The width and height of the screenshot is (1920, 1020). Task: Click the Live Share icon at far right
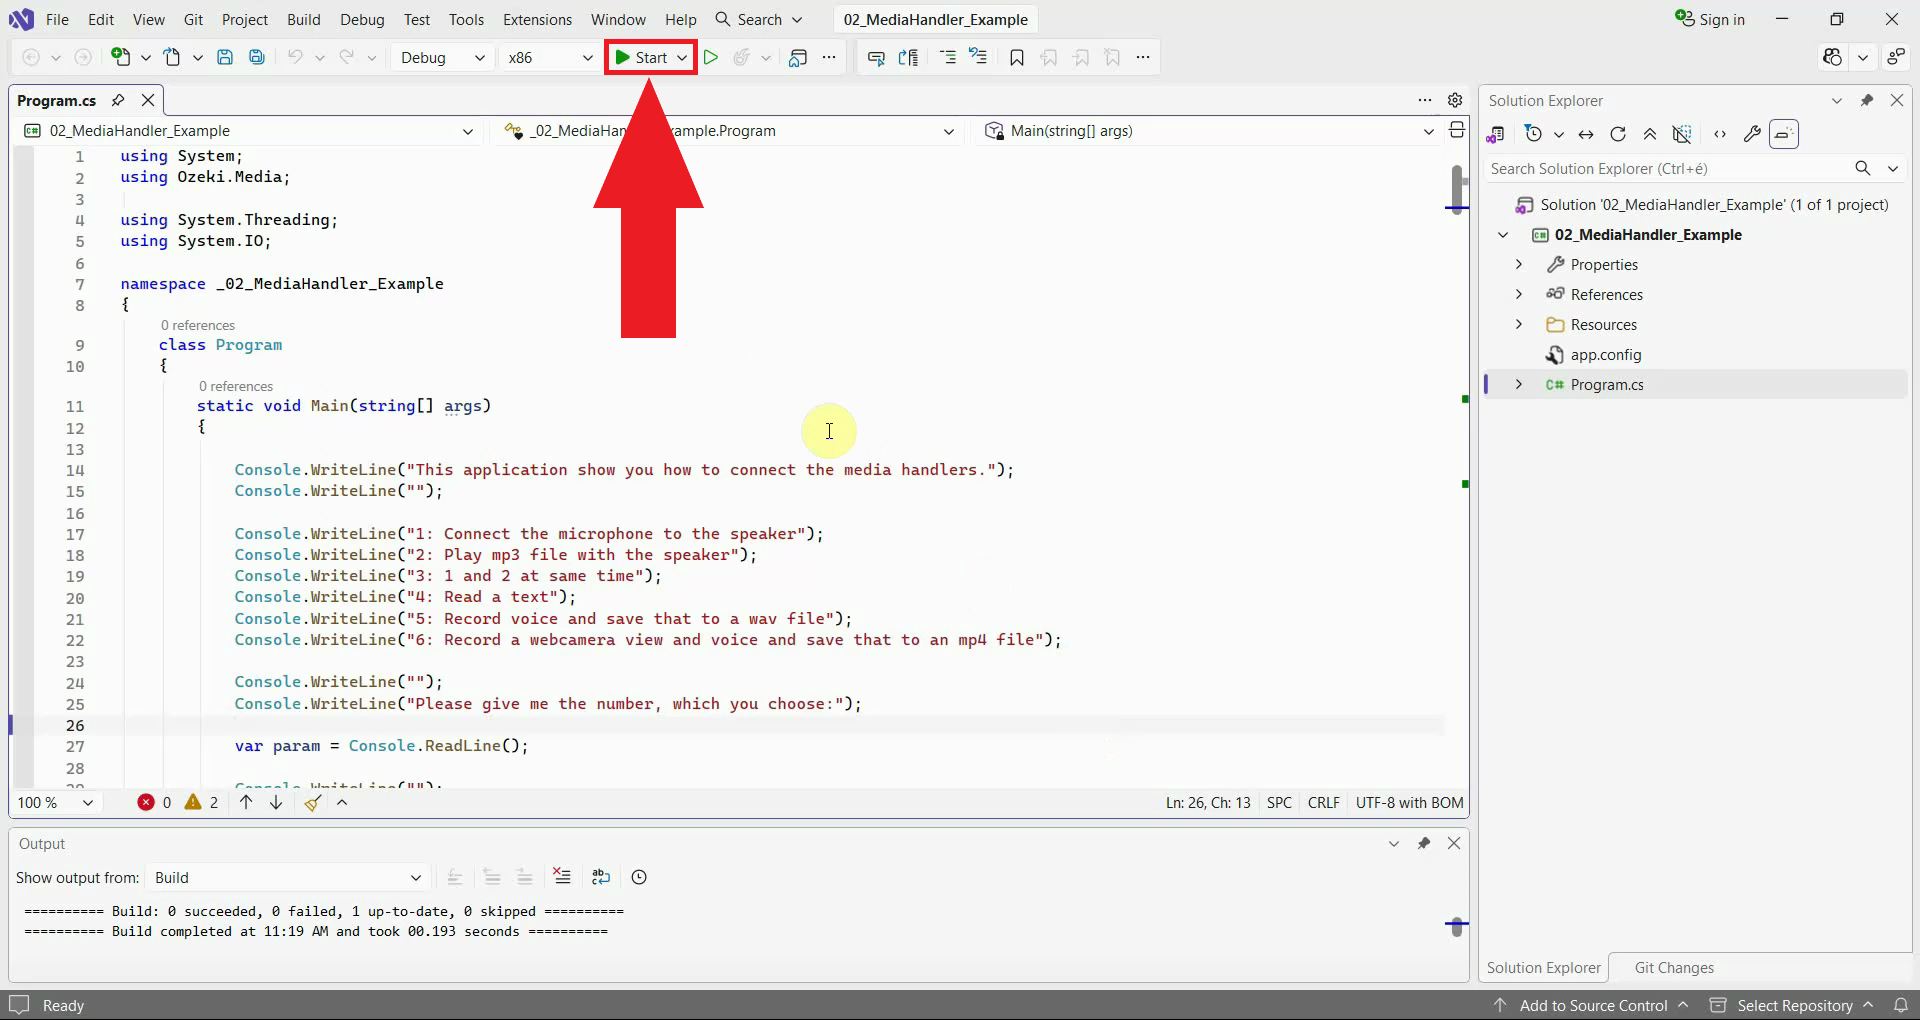pos(1895,58)
